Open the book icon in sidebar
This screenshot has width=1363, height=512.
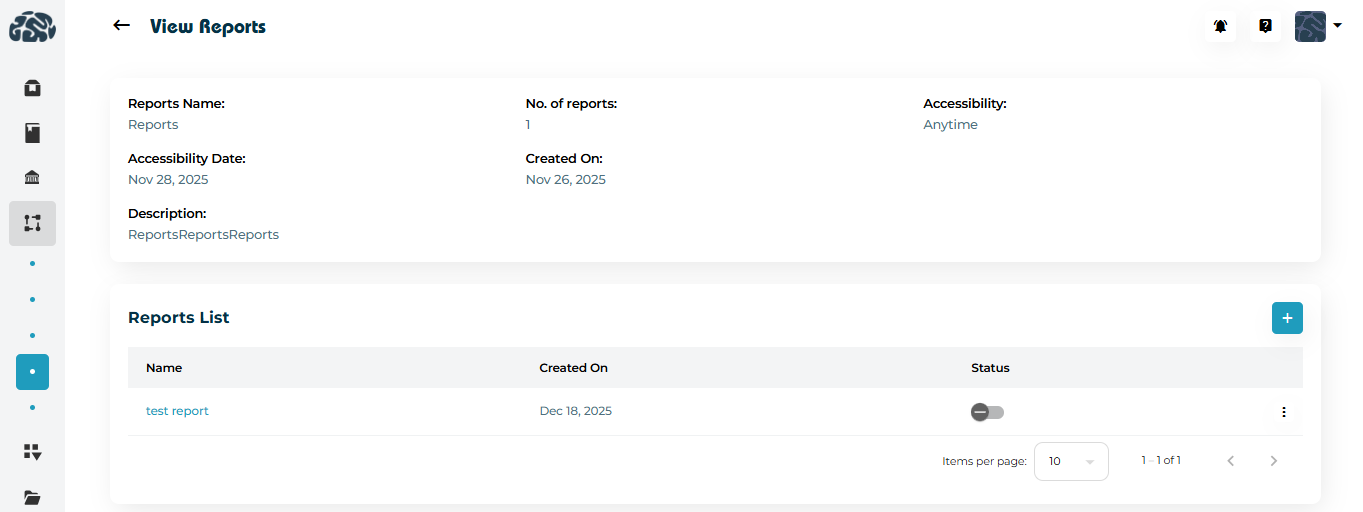point(32,133)
